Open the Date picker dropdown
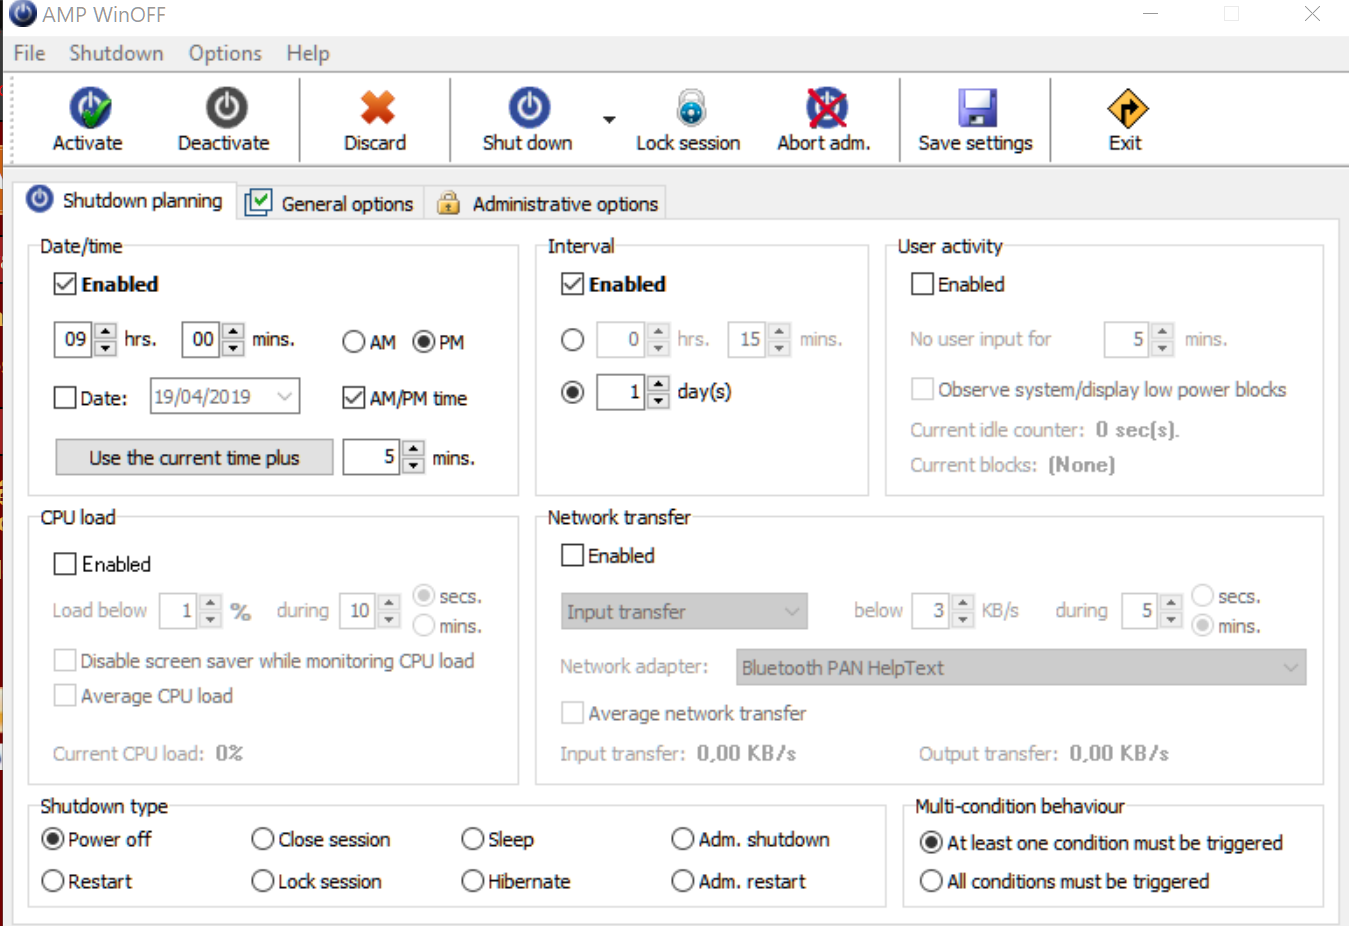 284,397
